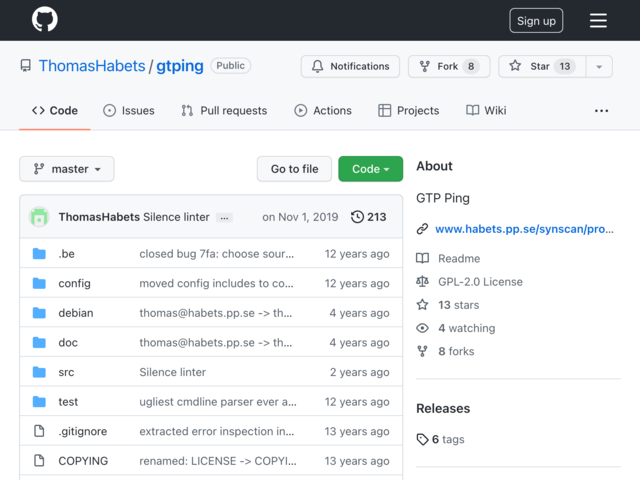640x480 pixels.
Task: Open the Releases heading link
Action: click(443, 409)
